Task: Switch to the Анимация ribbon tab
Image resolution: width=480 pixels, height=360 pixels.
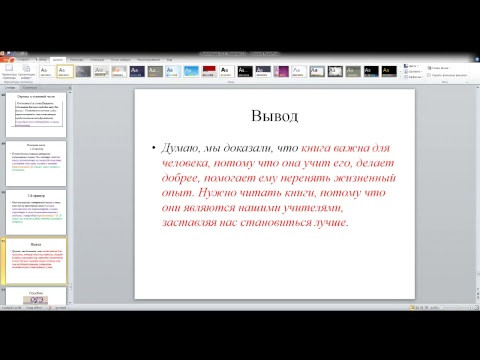Action: [x=97, y=60]
